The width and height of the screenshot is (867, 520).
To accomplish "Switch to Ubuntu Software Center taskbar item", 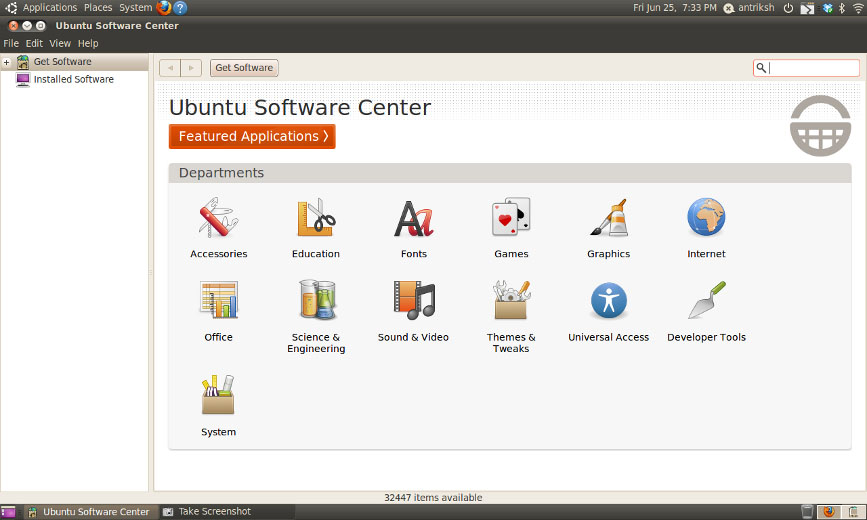I will tap(90, 512).
